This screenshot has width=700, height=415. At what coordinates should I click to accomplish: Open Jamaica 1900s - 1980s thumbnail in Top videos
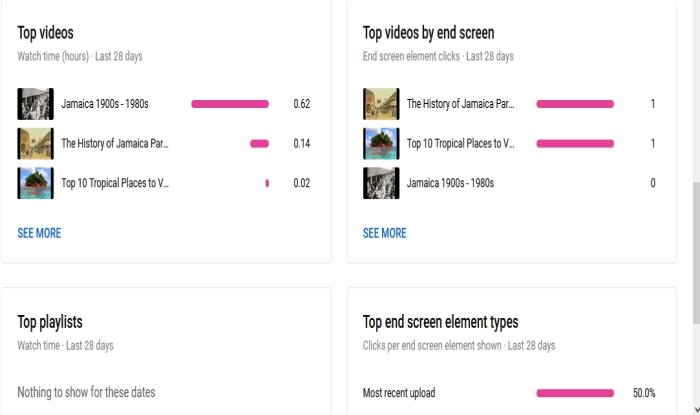pos(35,103)
